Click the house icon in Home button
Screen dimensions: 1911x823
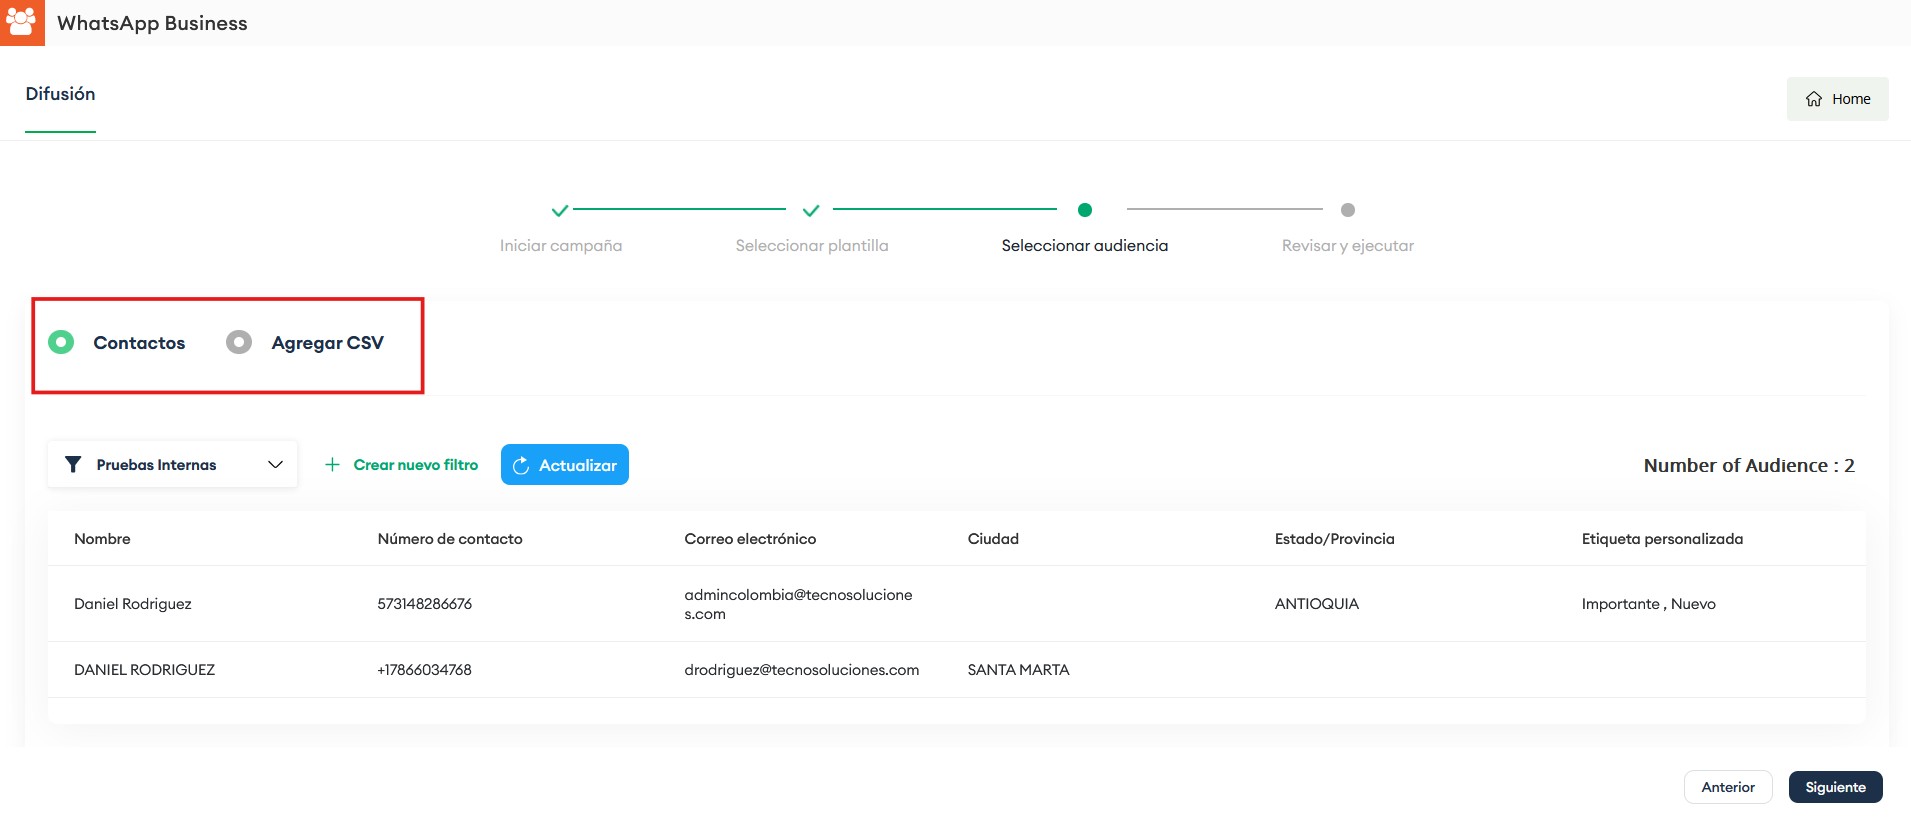[x=1813, y=99]
